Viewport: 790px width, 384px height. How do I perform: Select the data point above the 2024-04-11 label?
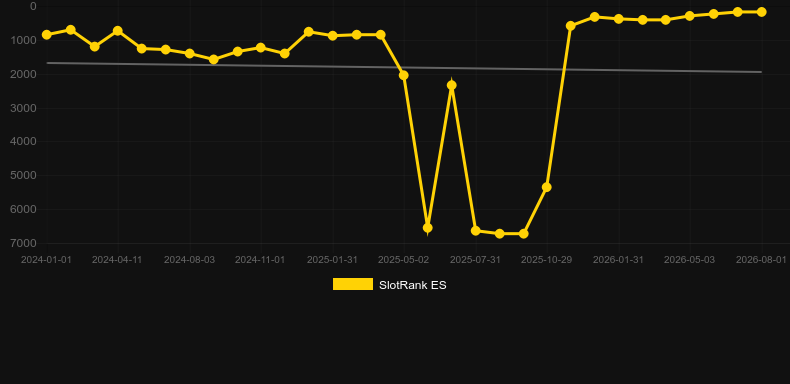coord(118,31)
